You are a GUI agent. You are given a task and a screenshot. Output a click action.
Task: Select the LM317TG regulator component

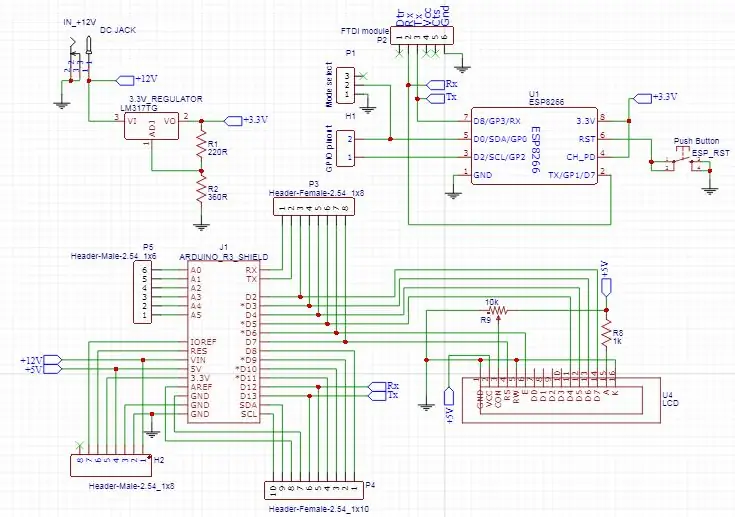(x=151, y=126)
